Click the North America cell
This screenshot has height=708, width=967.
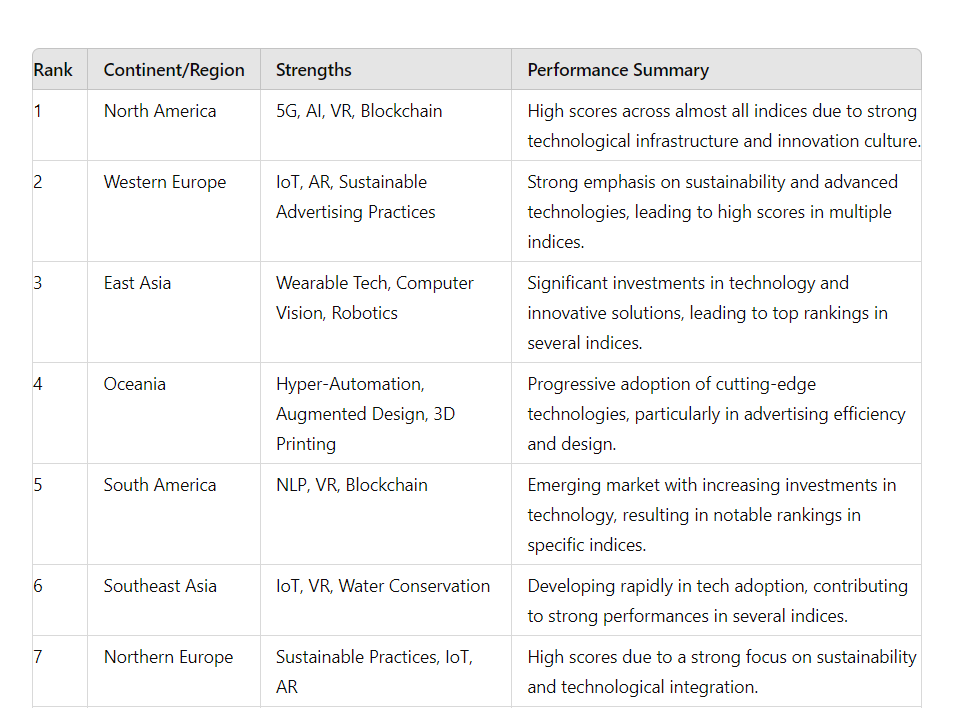pos(174,125)
